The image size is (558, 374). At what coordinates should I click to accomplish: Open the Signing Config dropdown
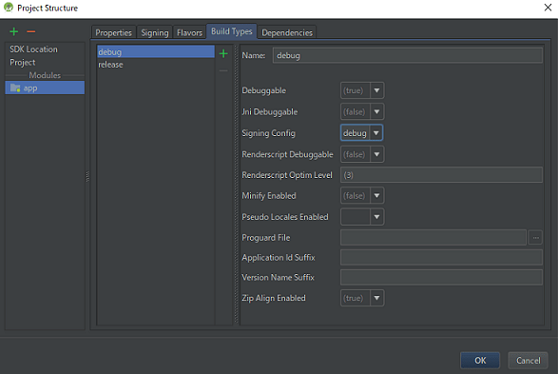362,133
